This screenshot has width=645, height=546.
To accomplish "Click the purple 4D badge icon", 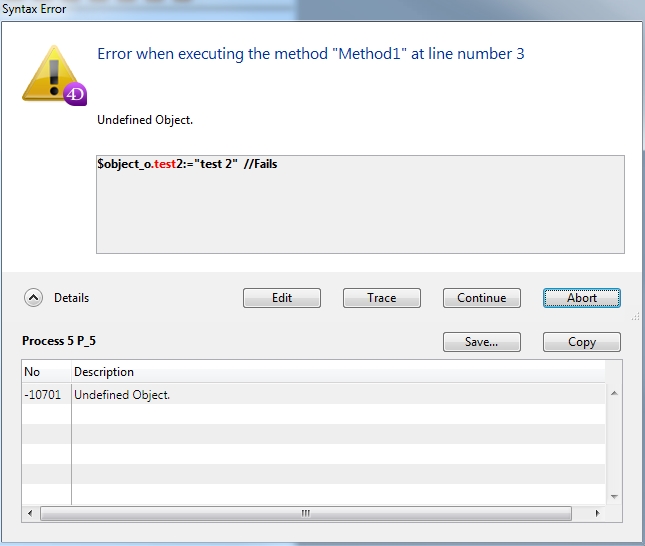I will point(76,95).
